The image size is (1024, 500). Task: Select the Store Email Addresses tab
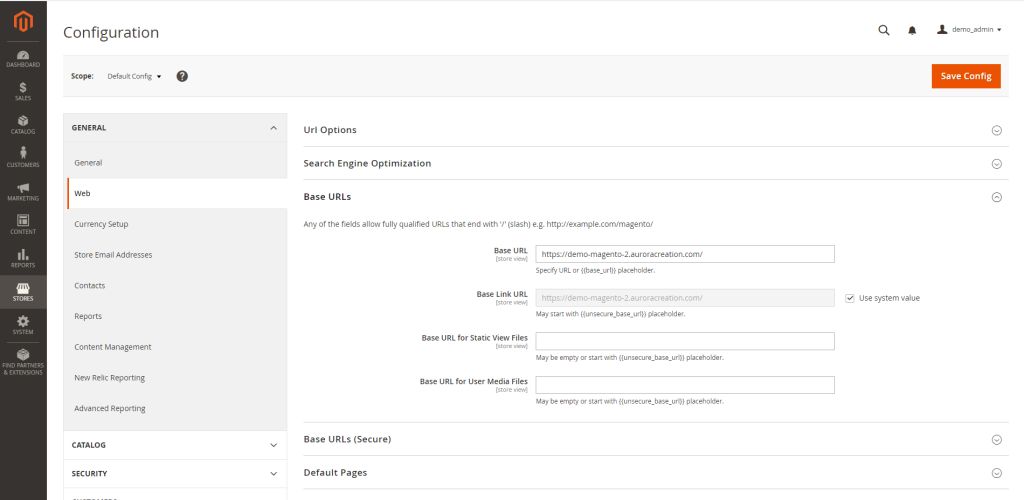pyautogui.click(x=176, y=255)
